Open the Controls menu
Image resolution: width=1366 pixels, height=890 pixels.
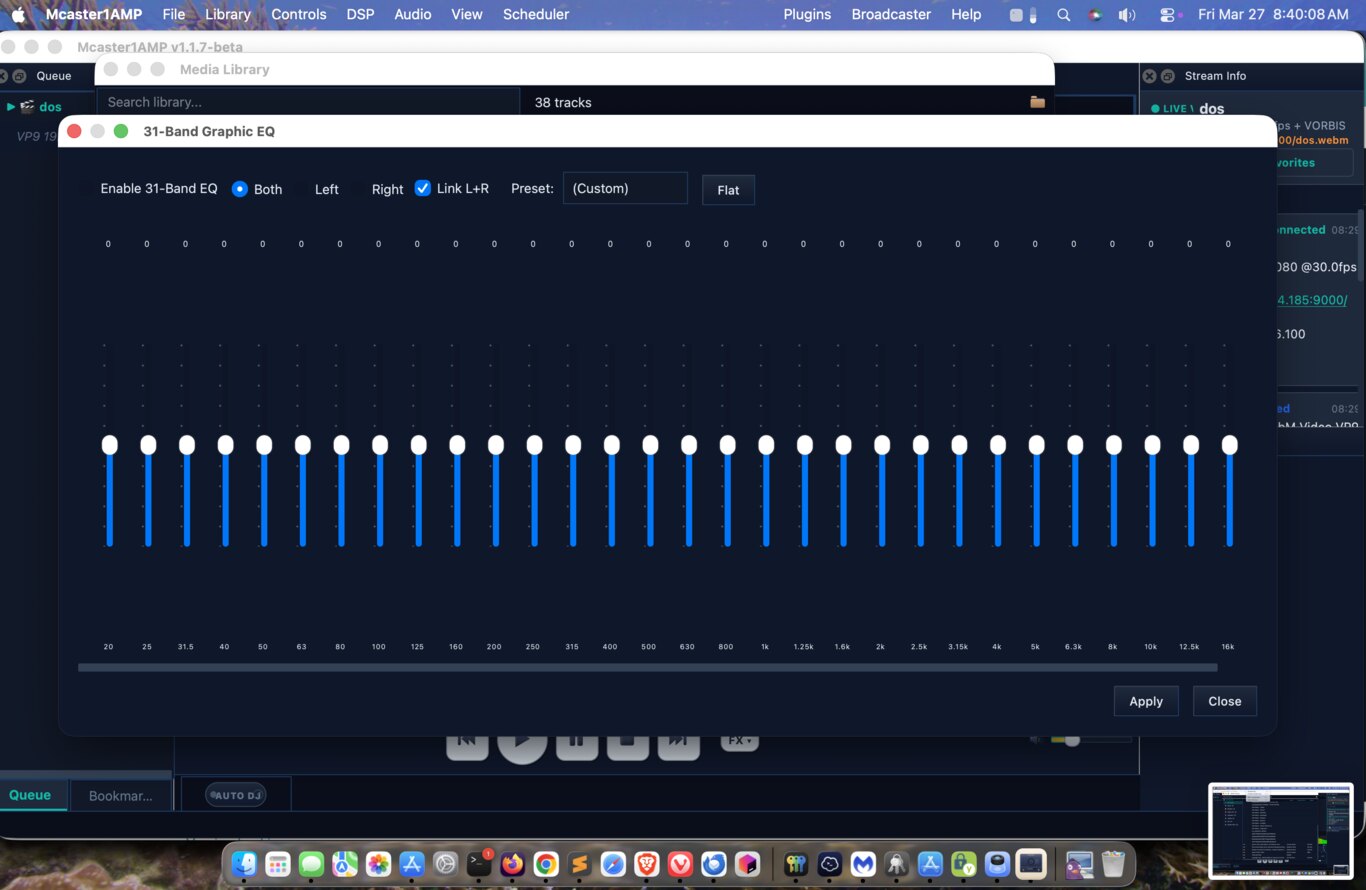299,14
